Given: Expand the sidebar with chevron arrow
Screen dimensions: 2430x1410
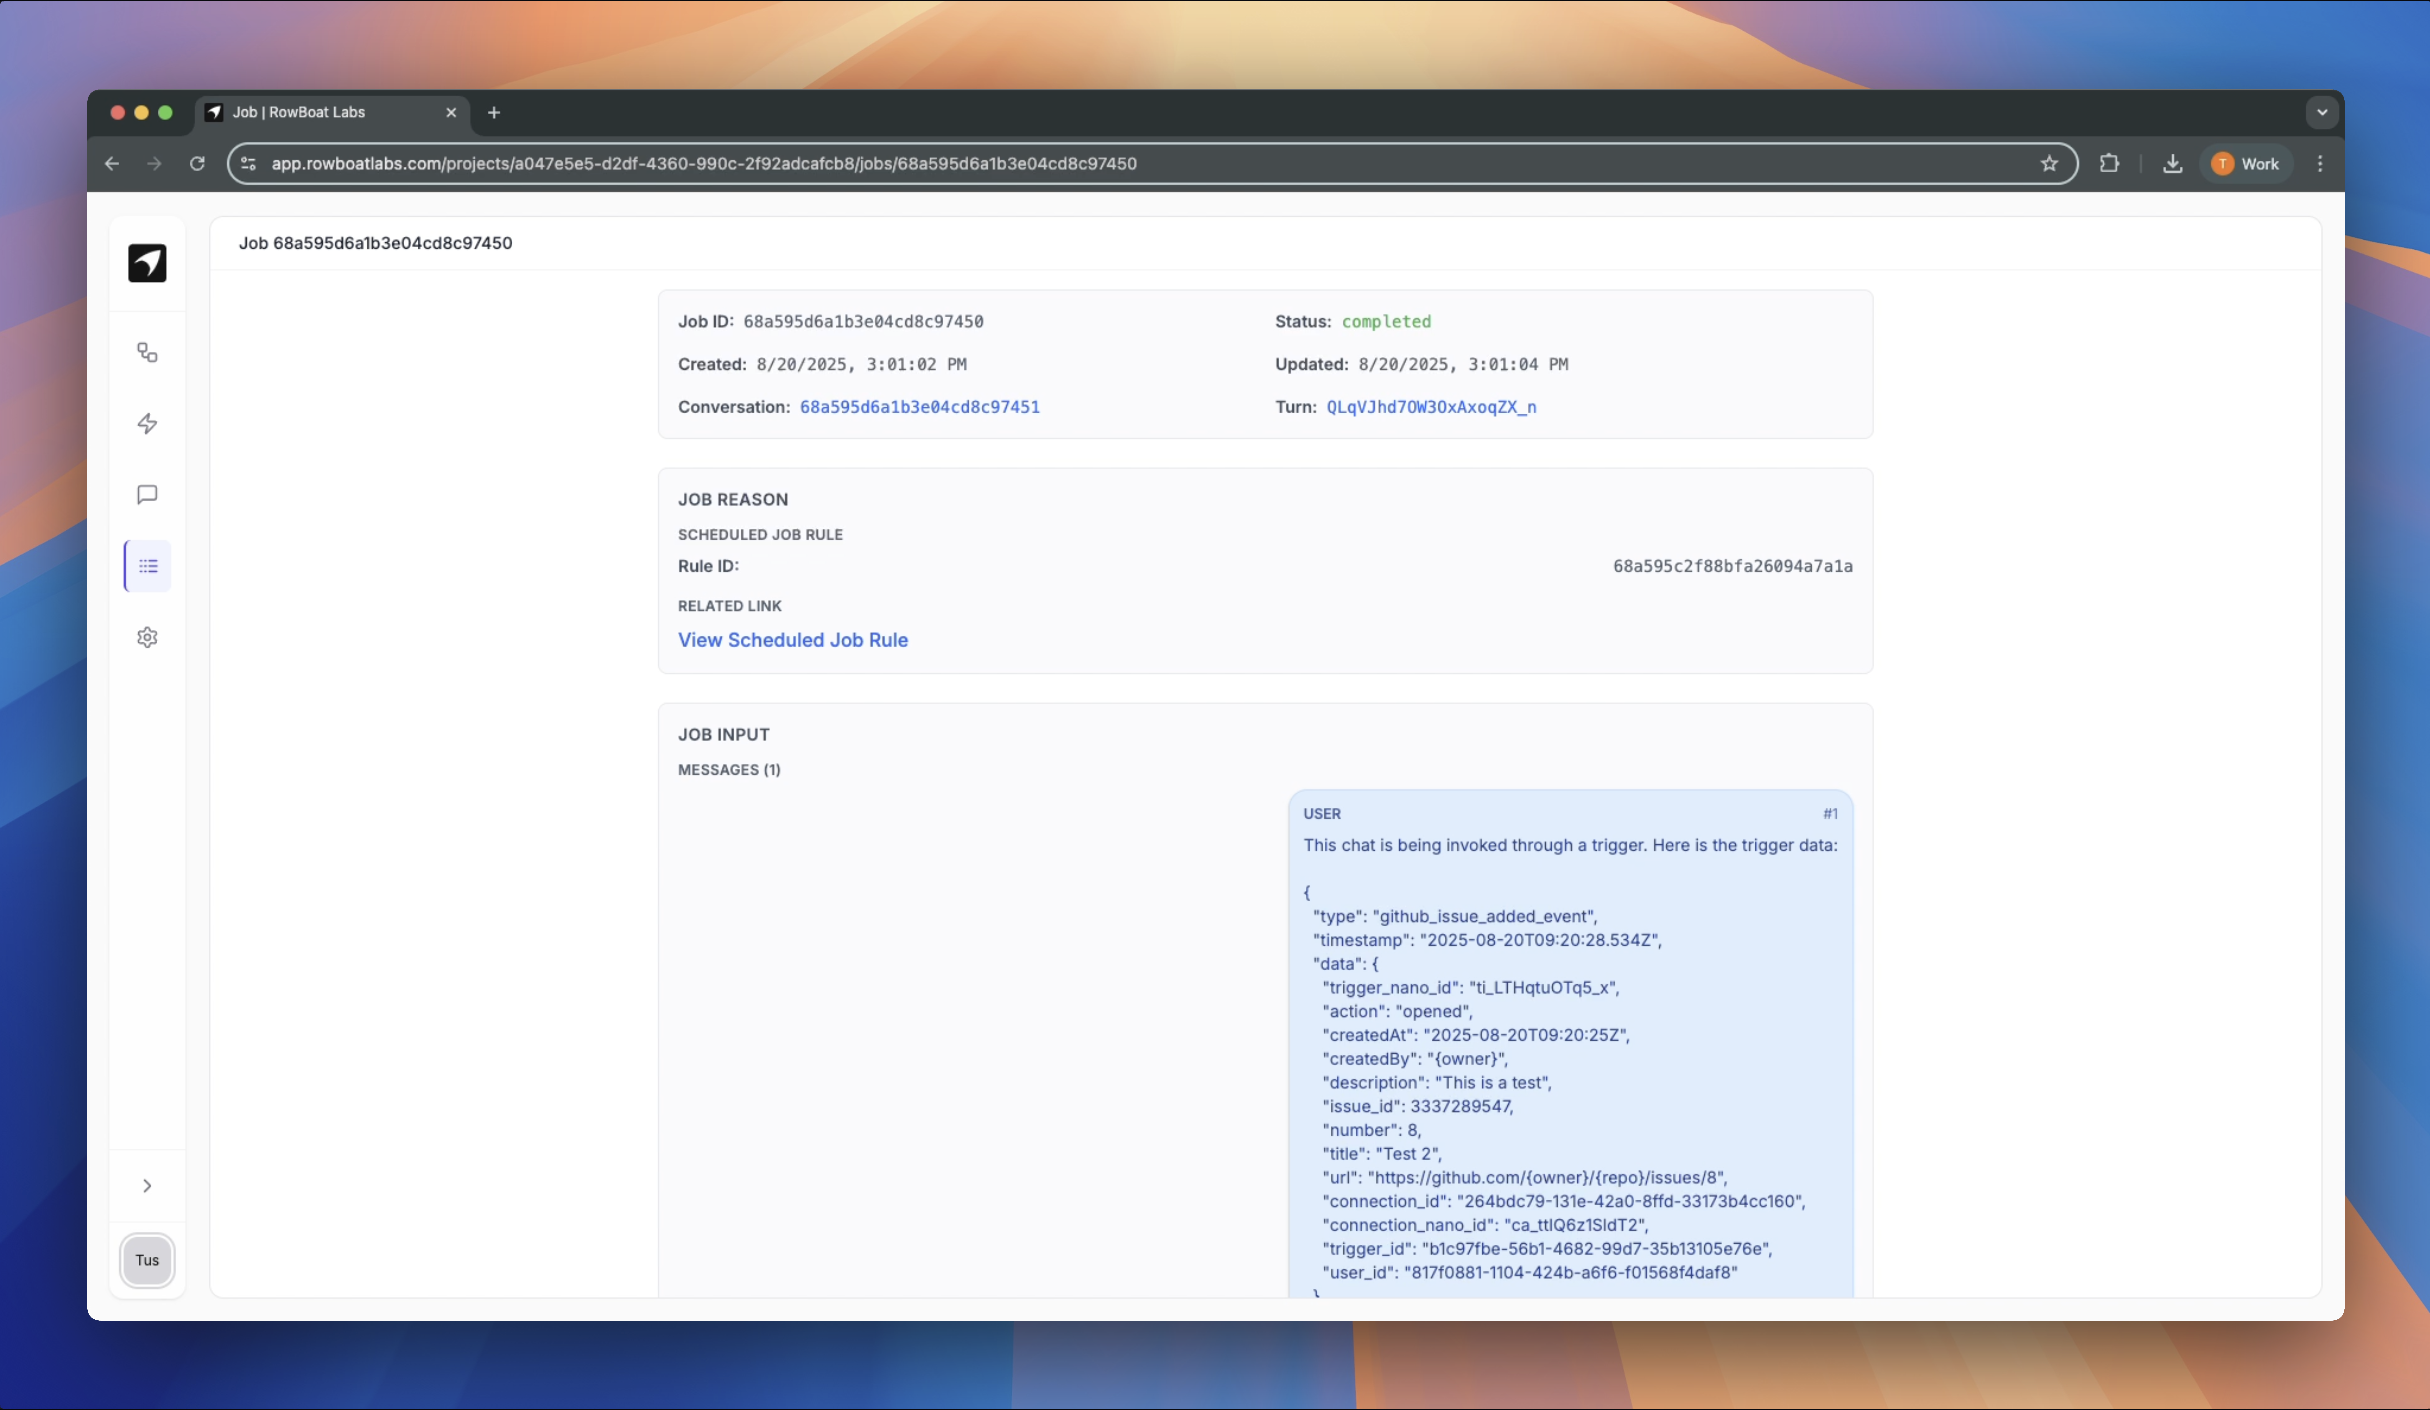Looking at the screenshot, I should click(x=147, y=1186).
